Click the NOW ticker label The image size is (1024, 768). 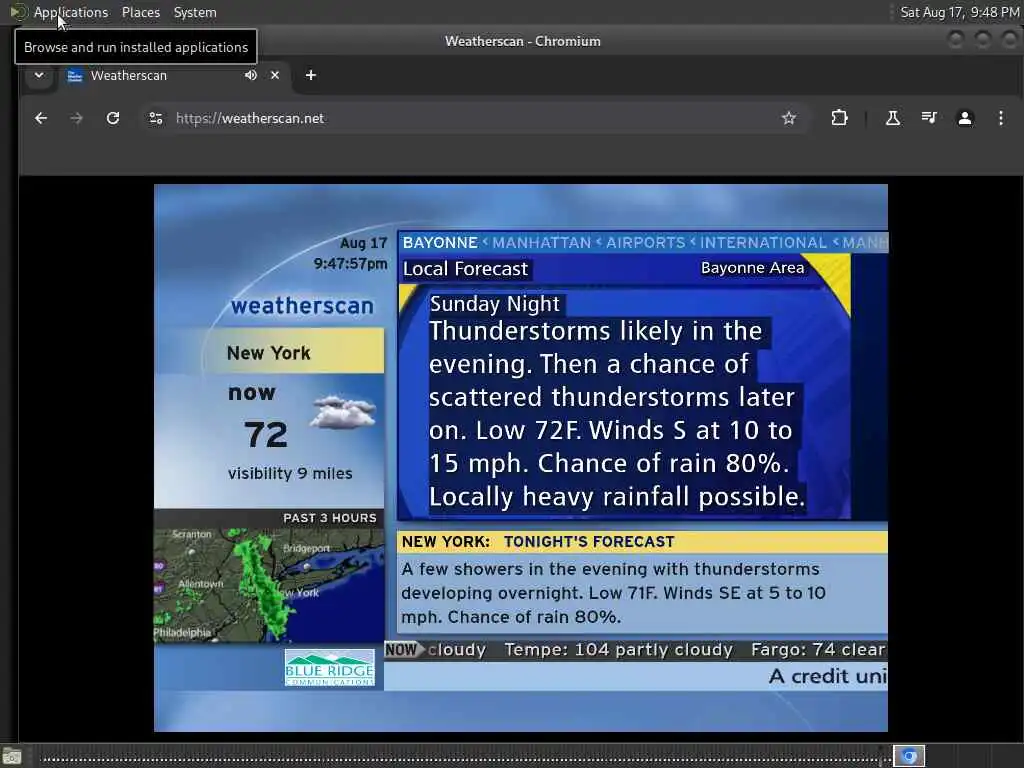click(x=402, y=650)
